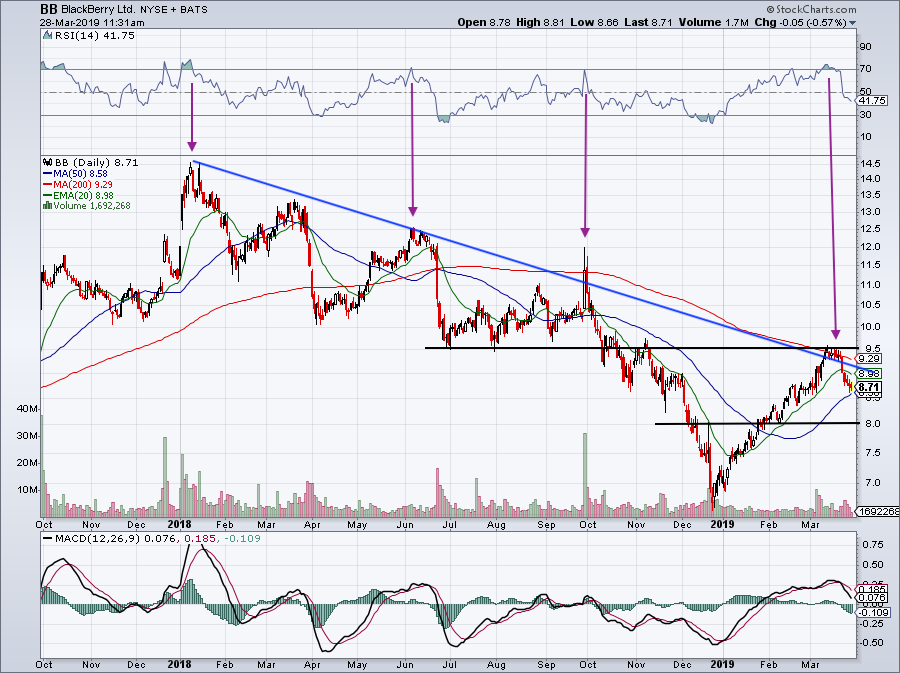Click the MACD(12,26,9) legend icon

(48, 538)
